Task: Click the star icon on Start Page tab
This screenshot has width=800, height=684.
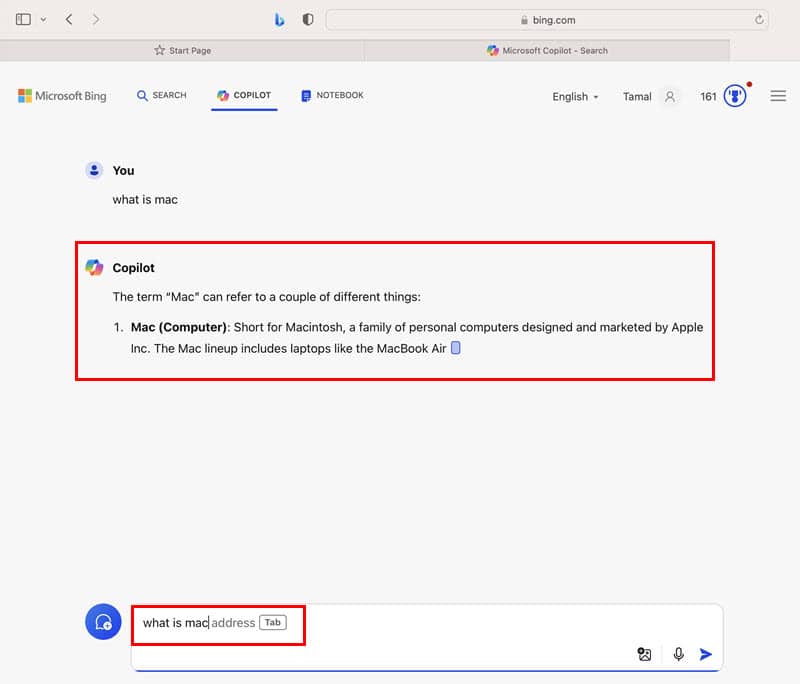Action: click(x=160, y=50)
